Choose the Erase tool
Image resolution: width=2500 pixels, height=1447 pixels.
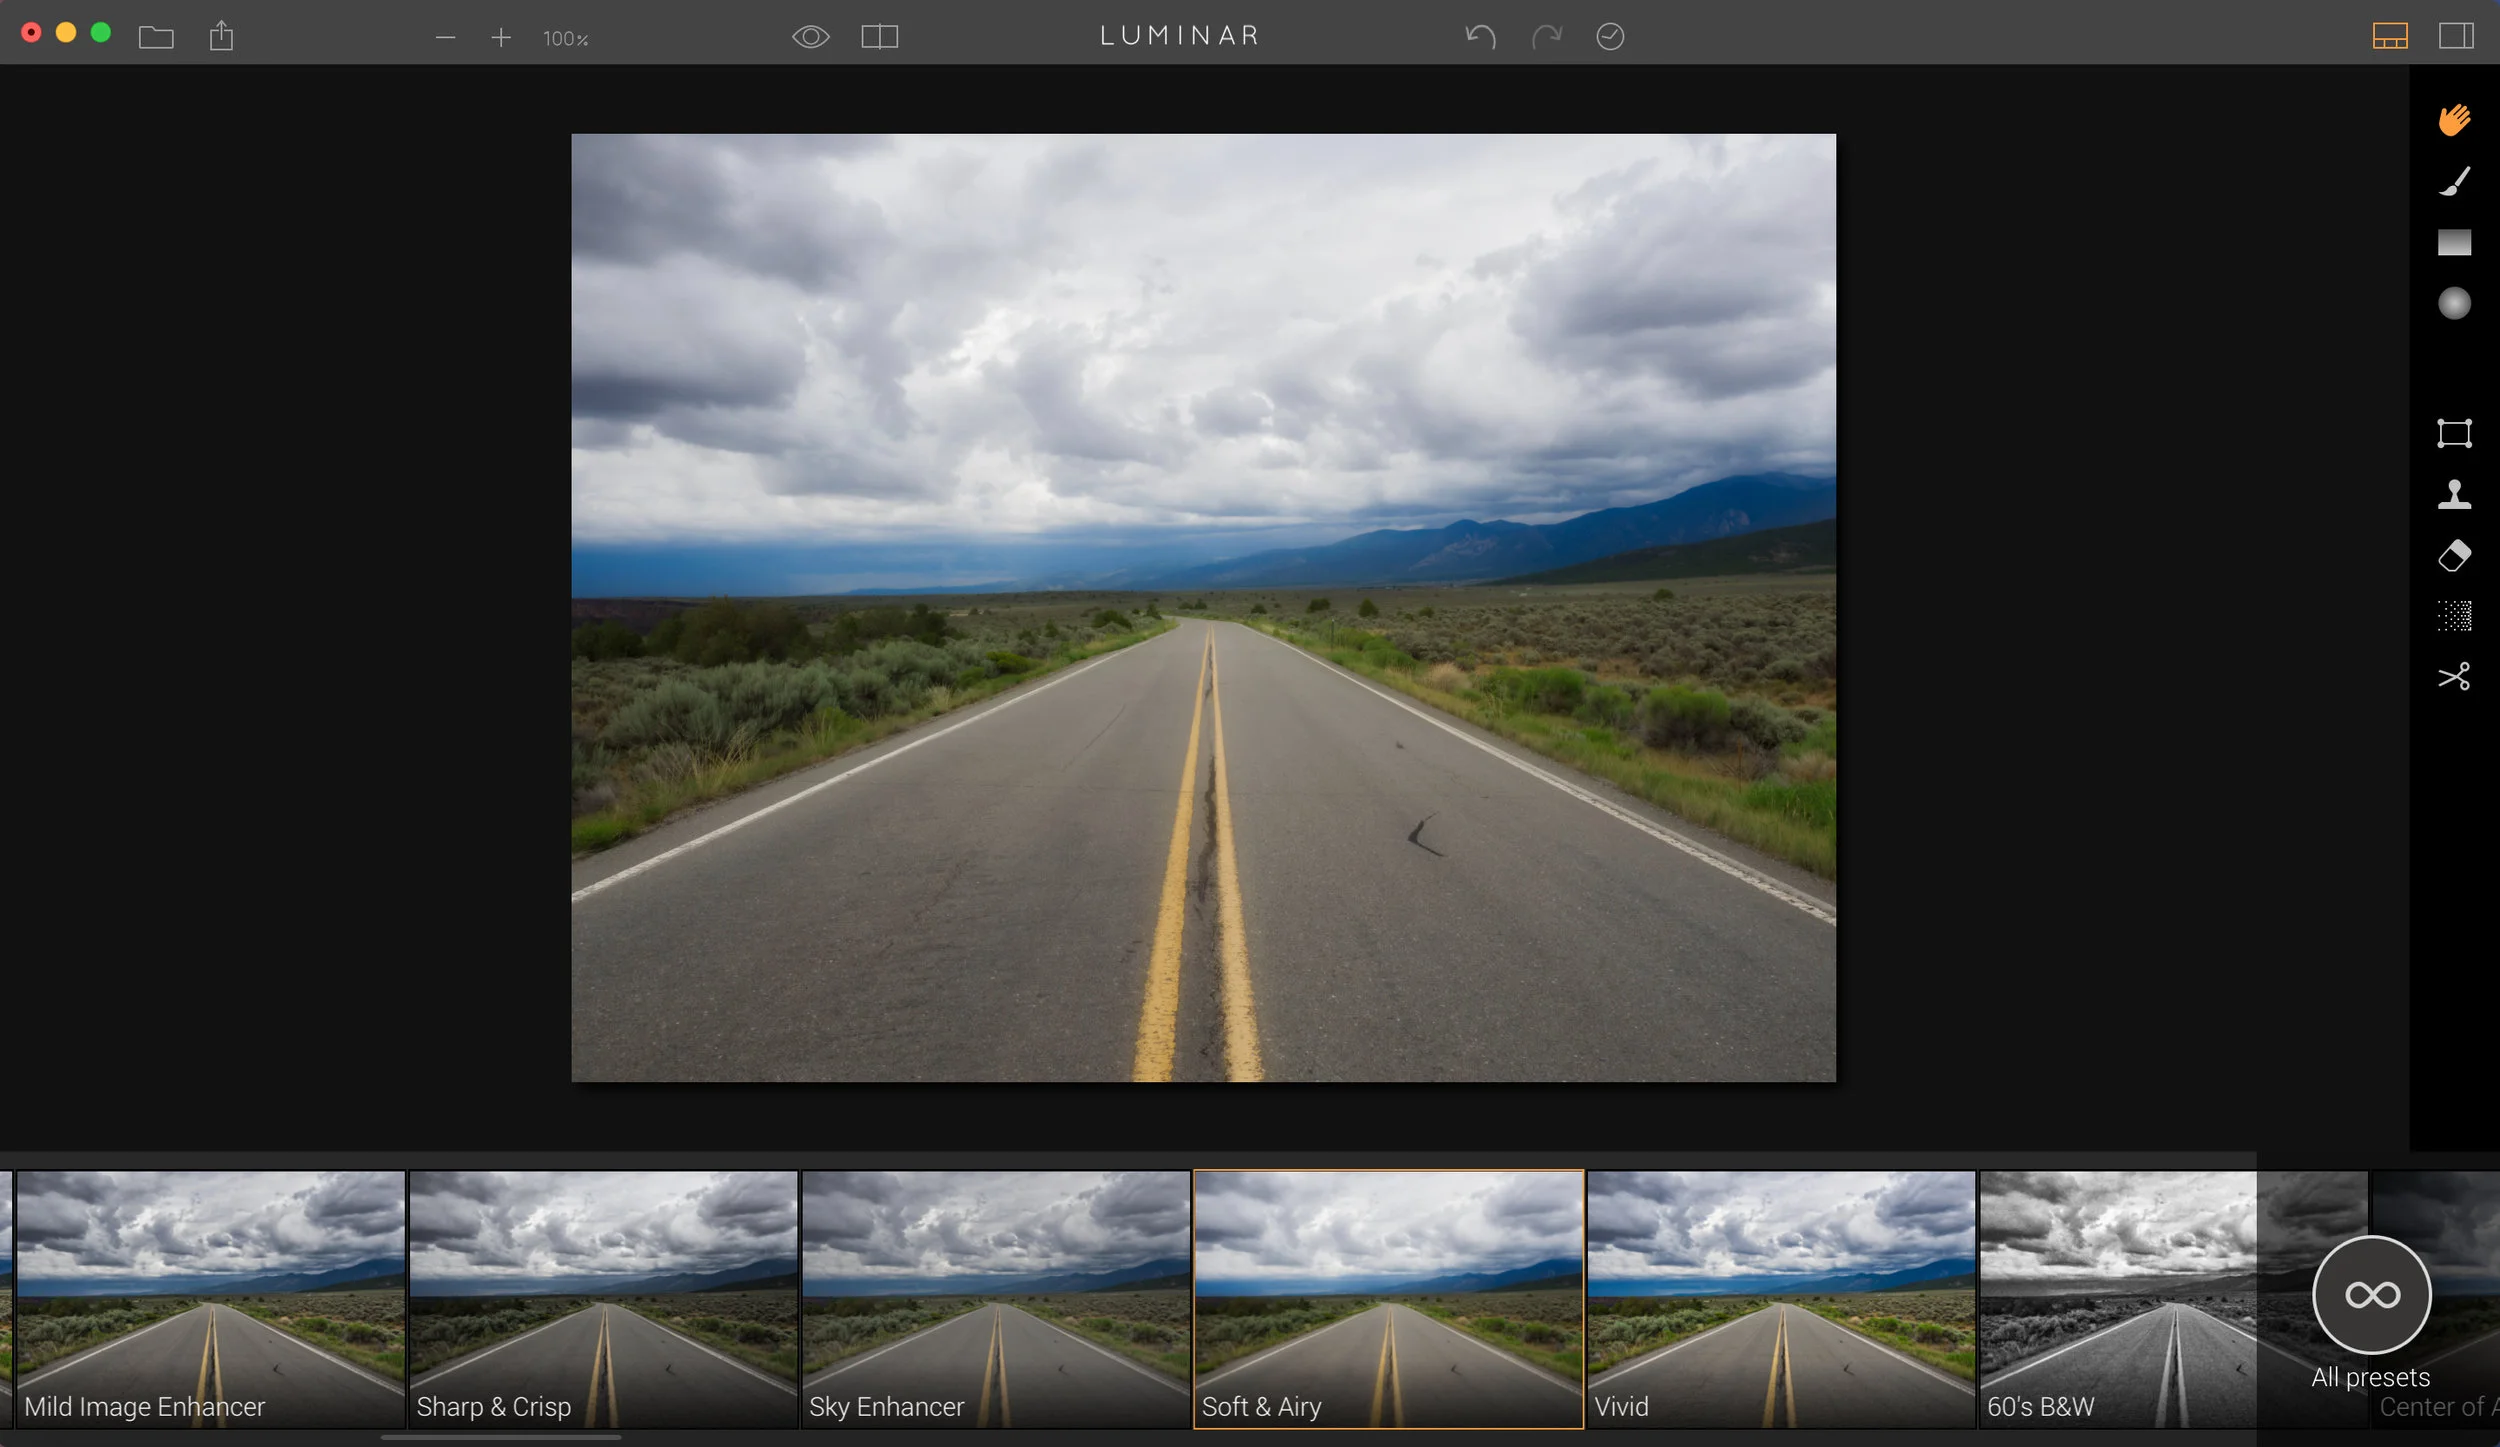2454,556
